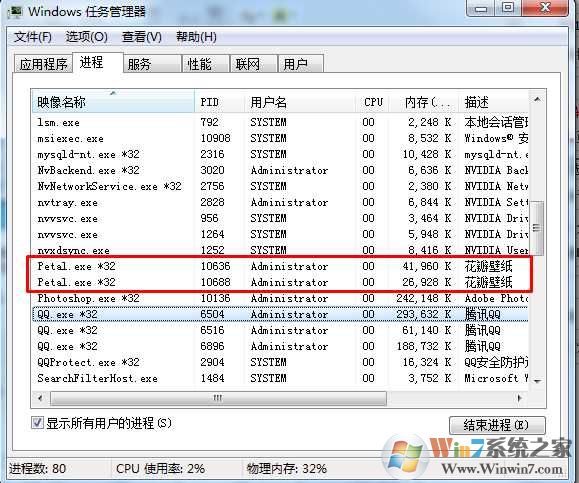Open the 选项(O) menu
Screen dimensions: 579x483
[x=86, y=37]
